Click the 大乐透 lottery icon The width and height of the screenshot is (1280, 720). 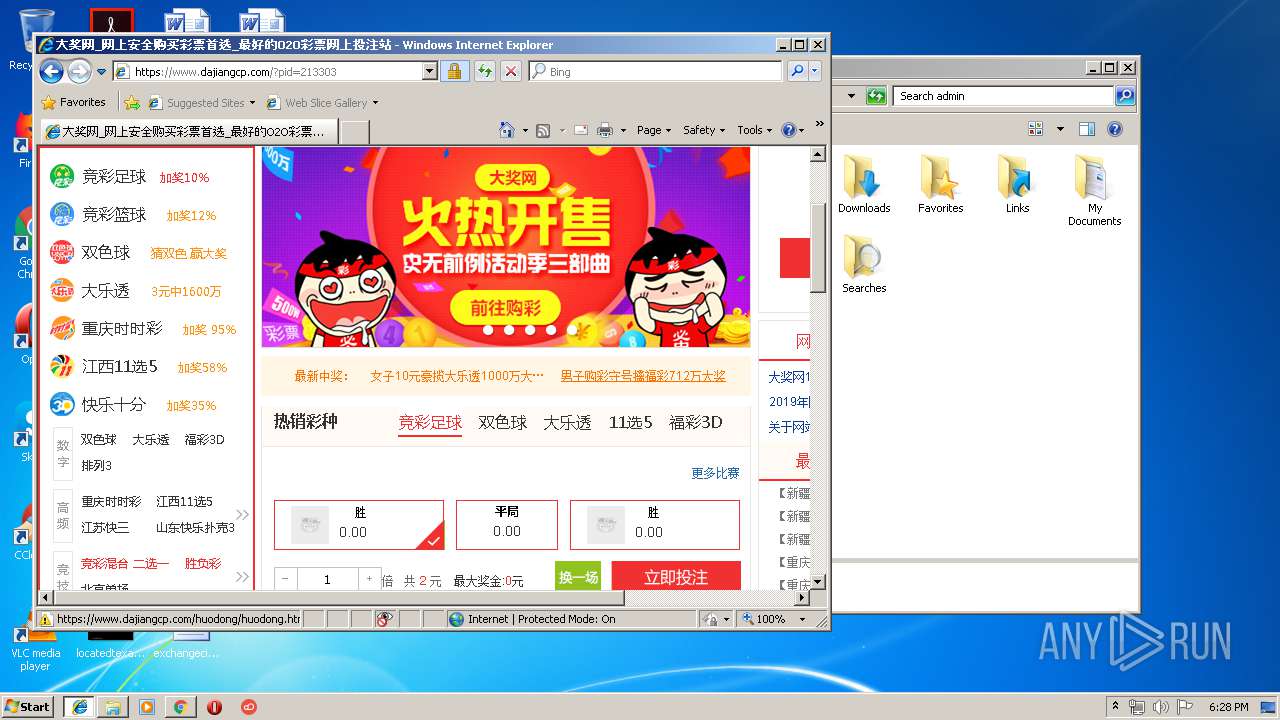click(62, 290)
